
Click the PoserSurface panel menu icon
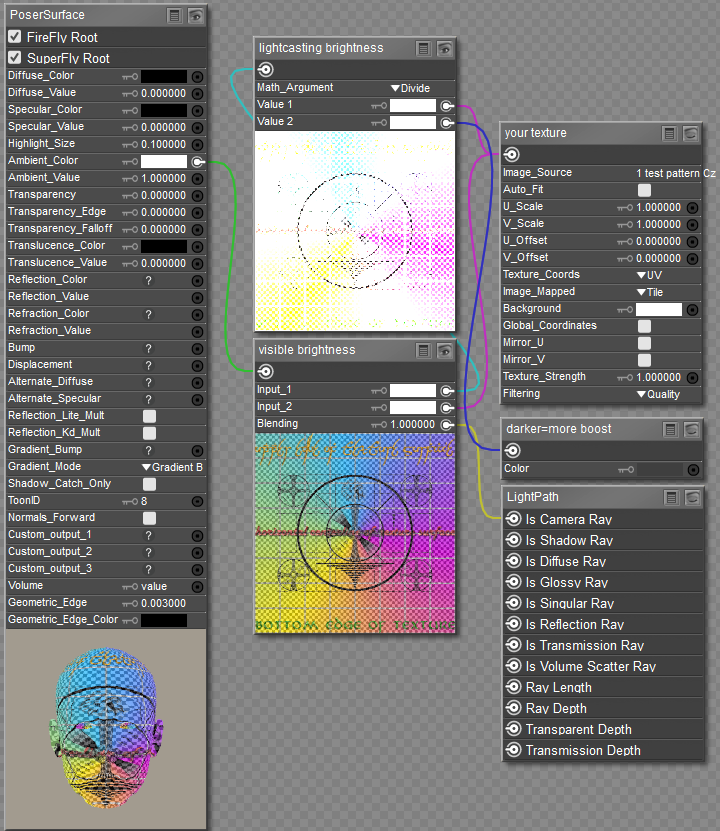(175, 15)
